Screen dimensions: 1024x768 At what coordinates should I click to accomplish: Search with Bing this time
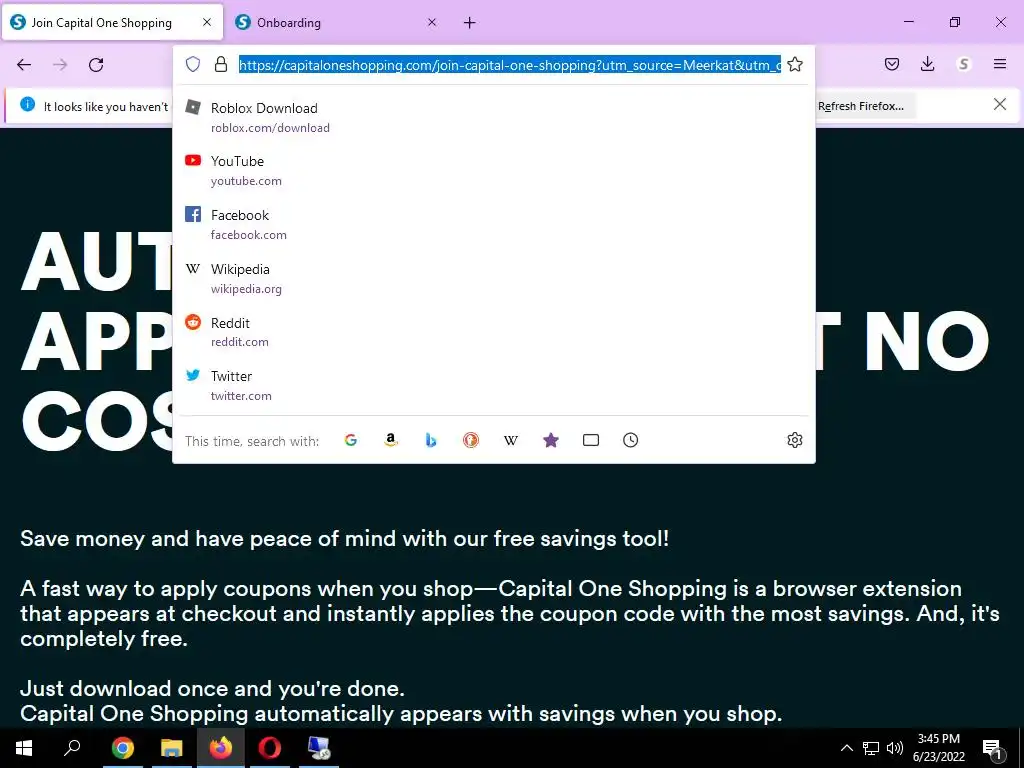[431, 440]
